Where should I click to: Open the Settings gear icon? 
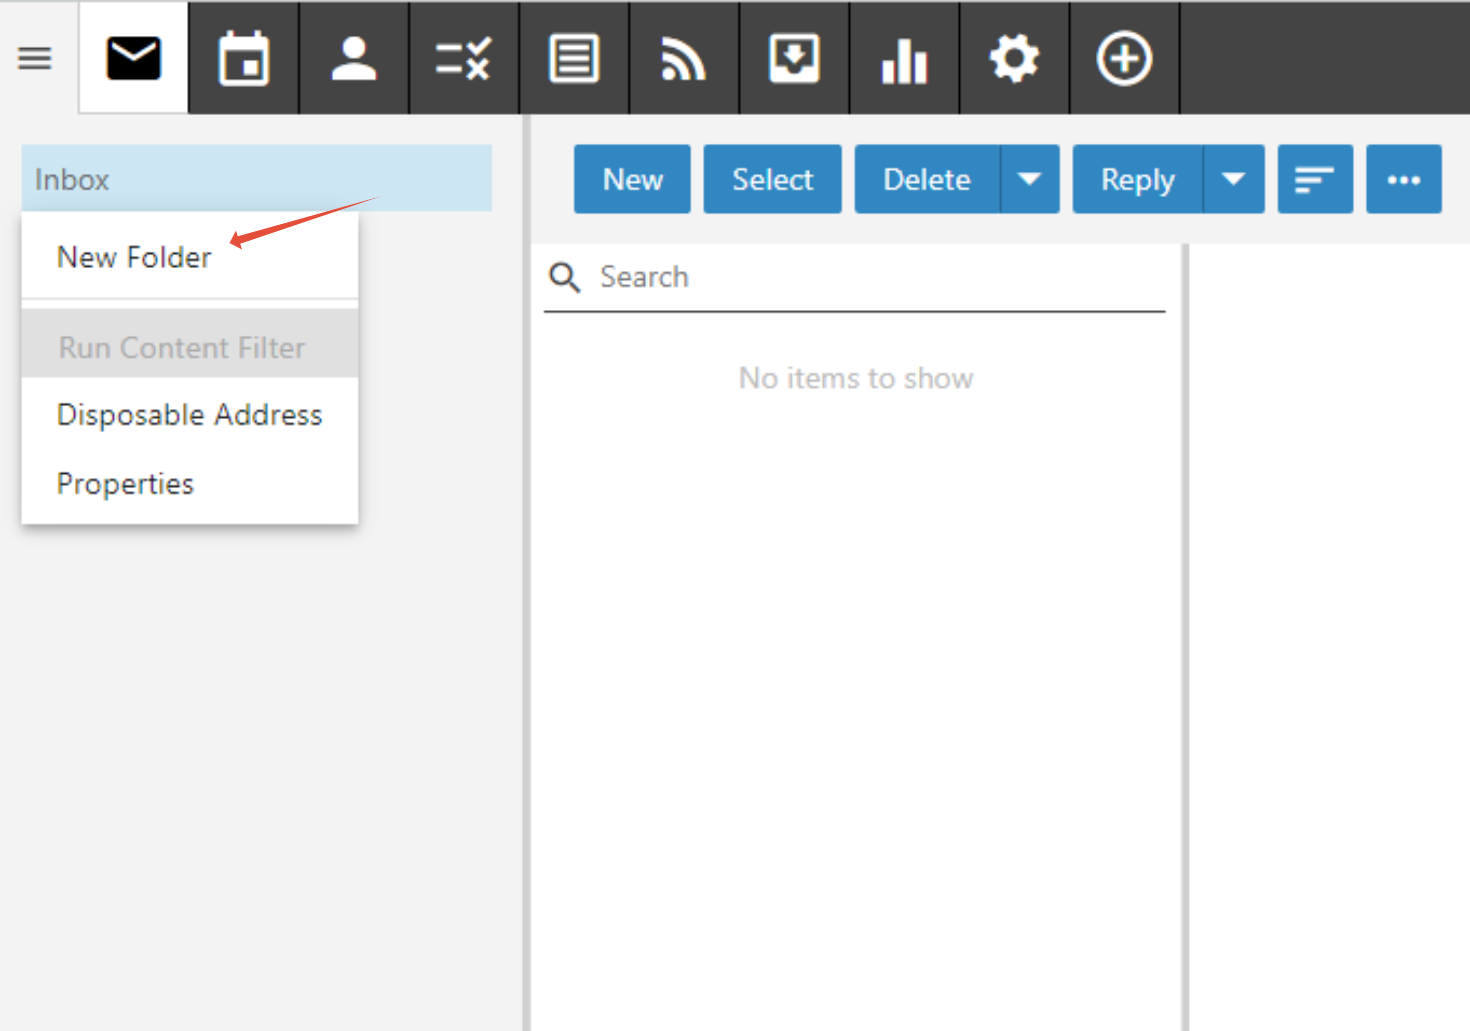tap(1014, 58)
